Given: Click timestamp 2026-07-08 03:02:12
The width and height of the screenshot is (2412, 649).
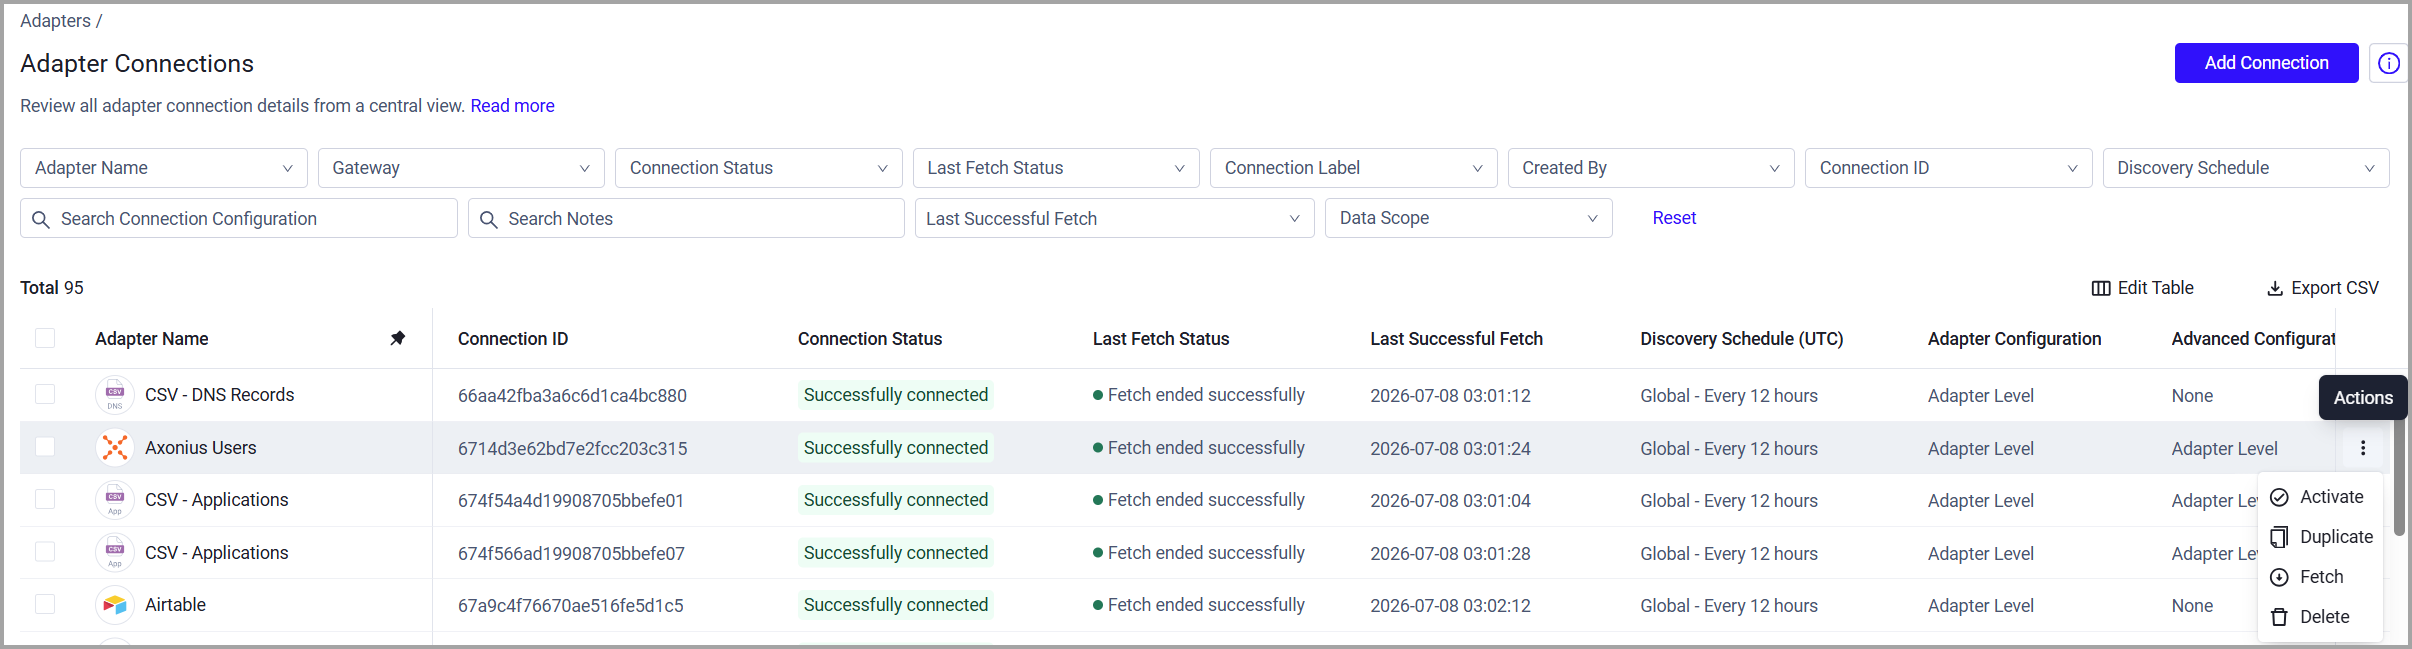Looking at the screenshot, I should click(x=1450, y=606).
